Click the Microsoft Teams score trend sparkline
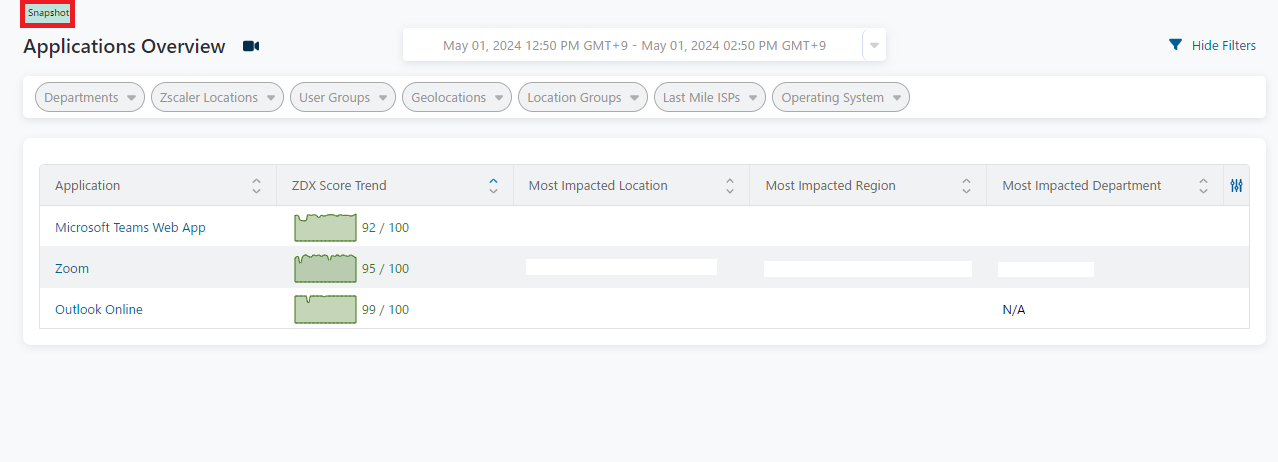This screenshot has height=462, width=1278. point(325,228)
